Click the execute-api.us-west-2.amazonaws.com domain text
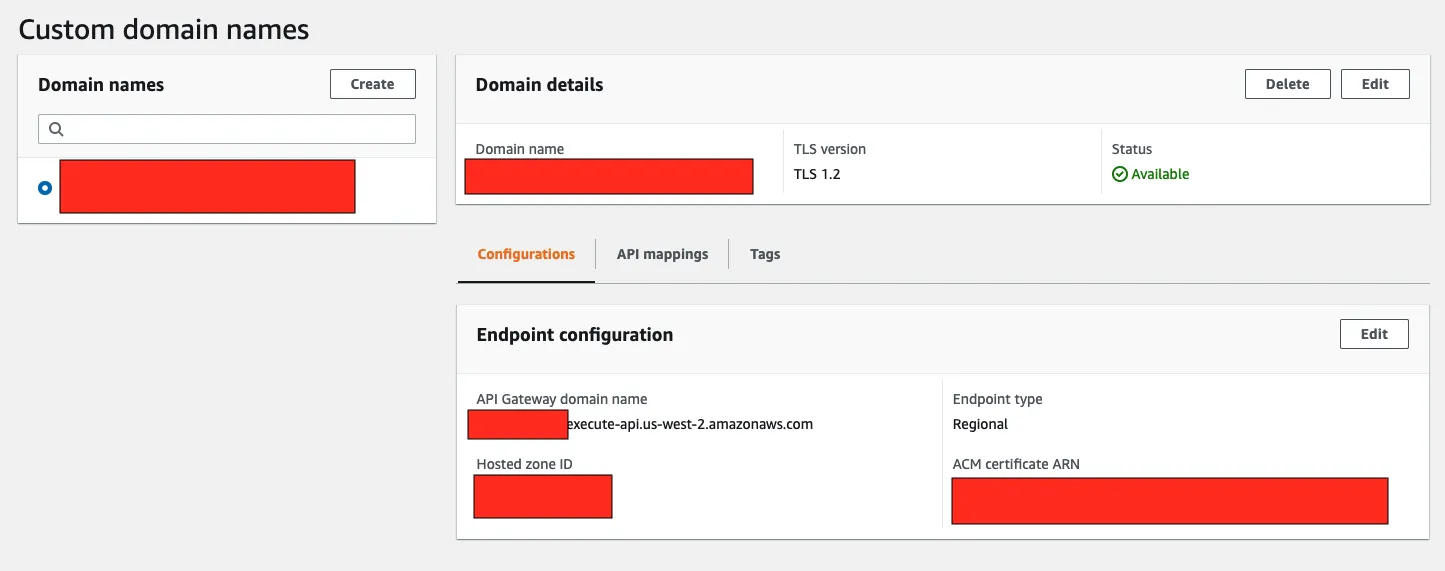This screenshot has height=571, width=1445. pyautogui.click(x=690, y=424)
